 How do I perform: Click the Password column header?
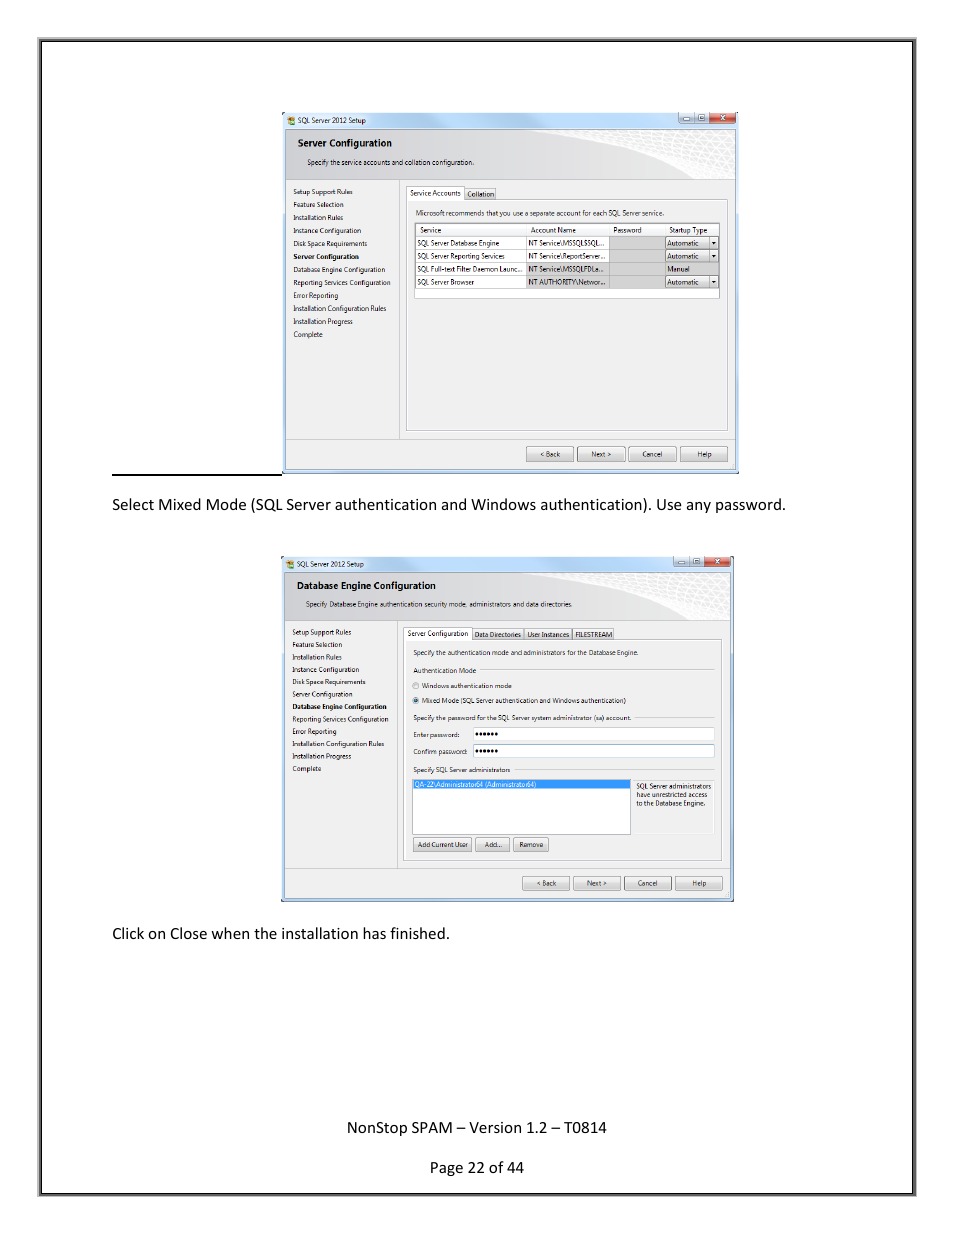click(x=637, y=230)
